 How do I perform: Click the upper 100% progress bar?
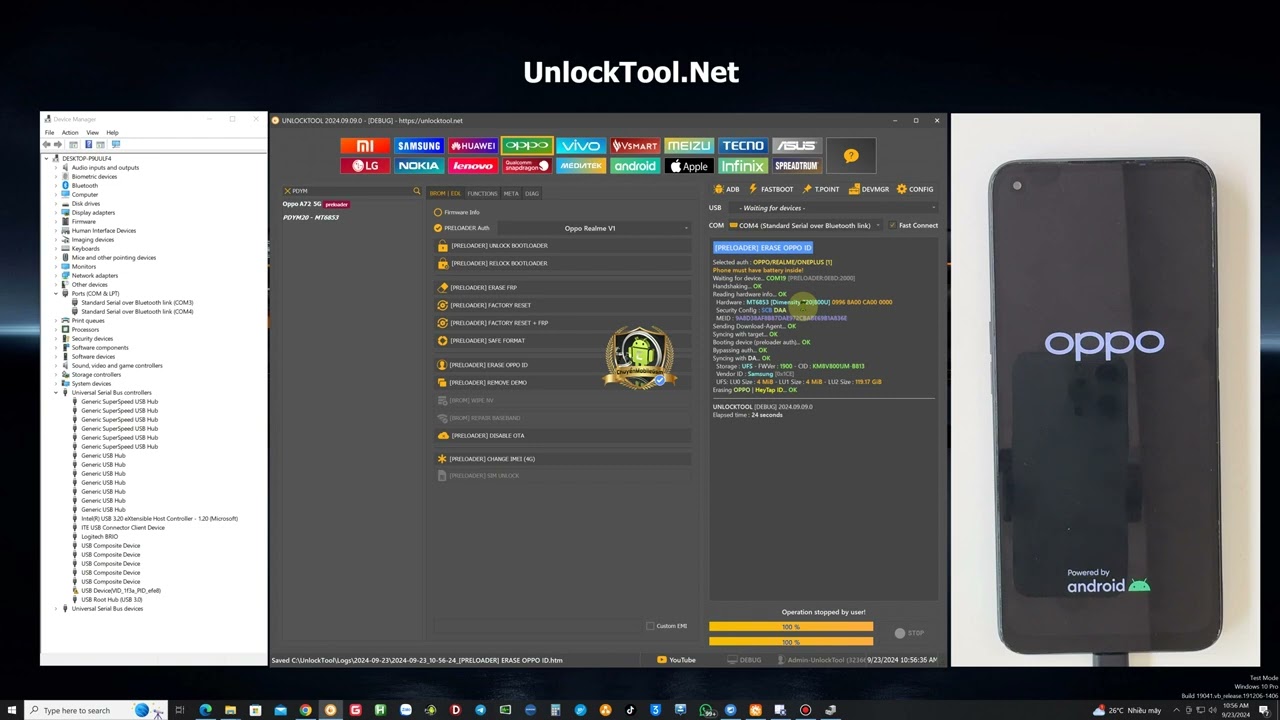tap(791, 627)
